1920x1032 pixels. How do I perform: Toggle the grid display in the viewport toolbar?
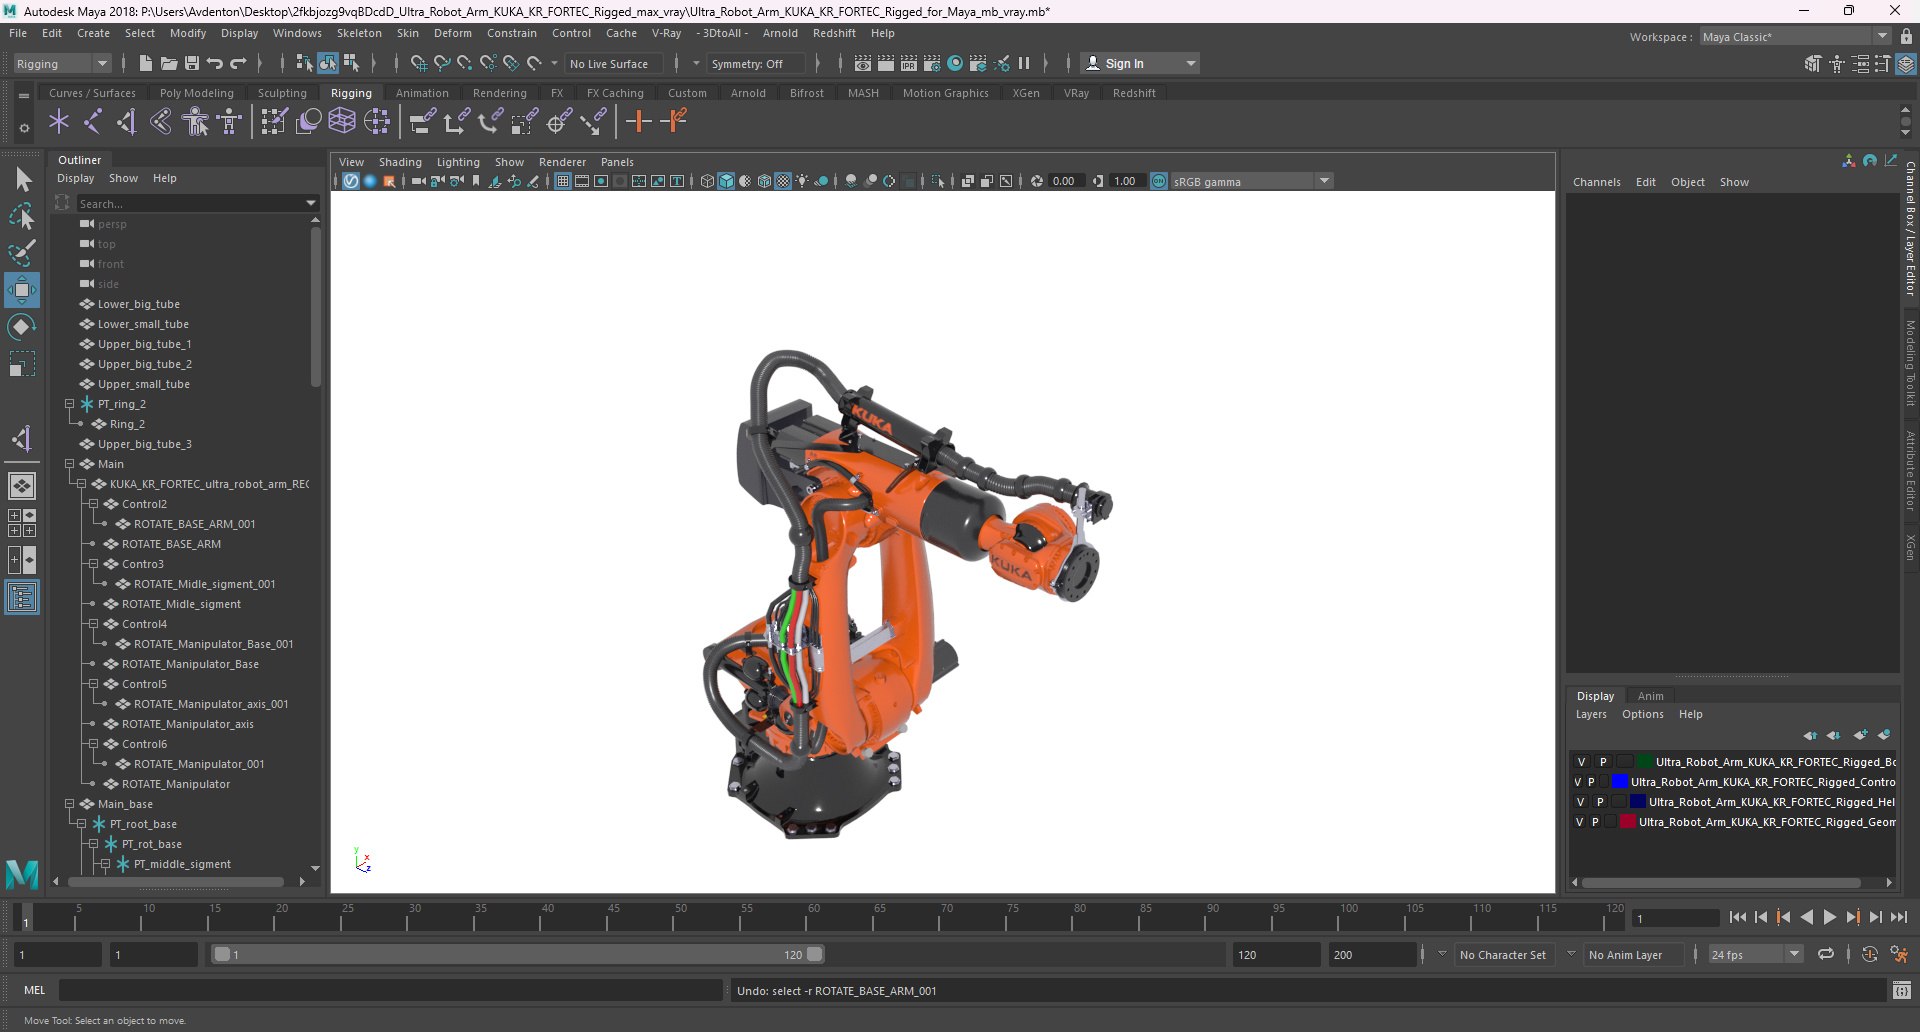pos(563,181)
